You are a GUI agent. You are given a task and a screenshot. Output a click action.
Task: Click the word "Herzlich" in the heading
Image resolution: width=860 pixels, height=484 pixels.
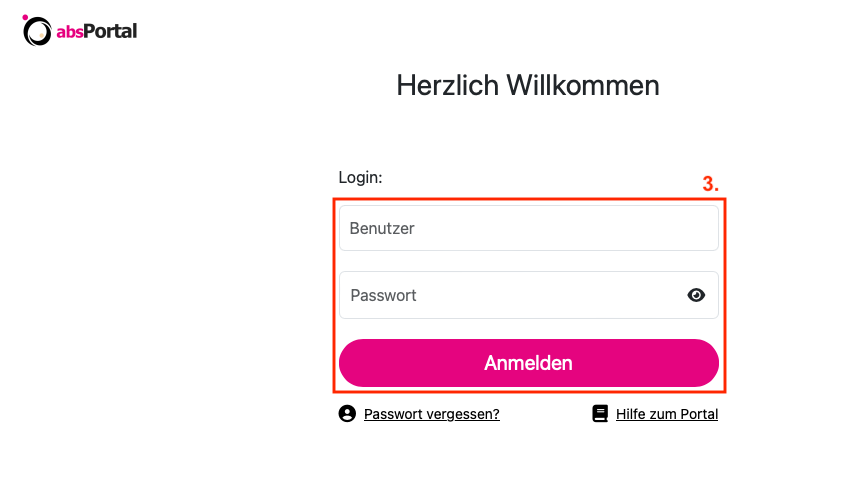[448, 85]
